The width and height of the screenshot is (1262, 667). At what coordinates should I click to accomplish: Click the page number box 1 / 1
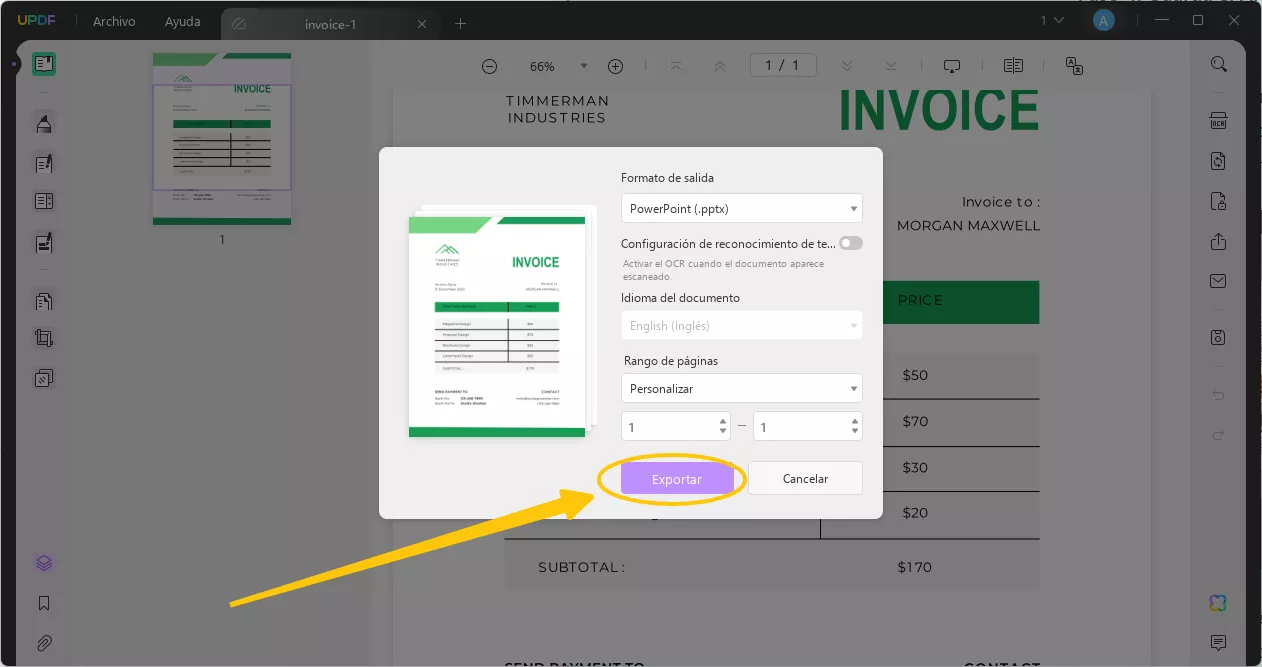coord(783,66)
